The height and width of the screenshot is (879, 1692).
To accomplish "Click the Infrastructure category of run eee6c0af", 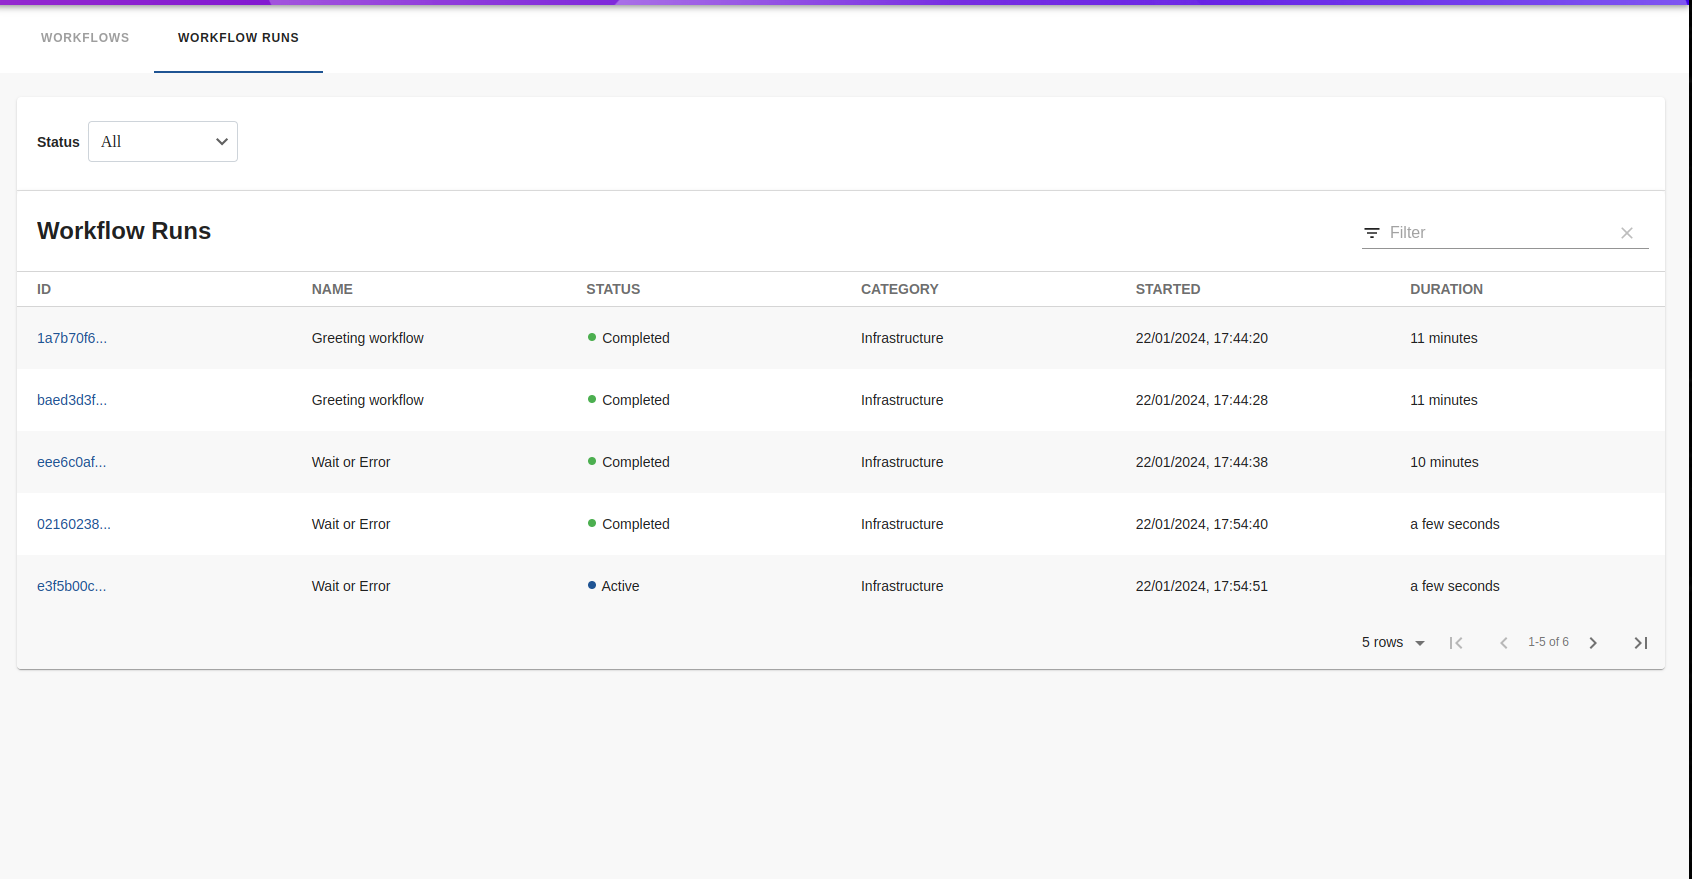I will [x=902, y=462].
